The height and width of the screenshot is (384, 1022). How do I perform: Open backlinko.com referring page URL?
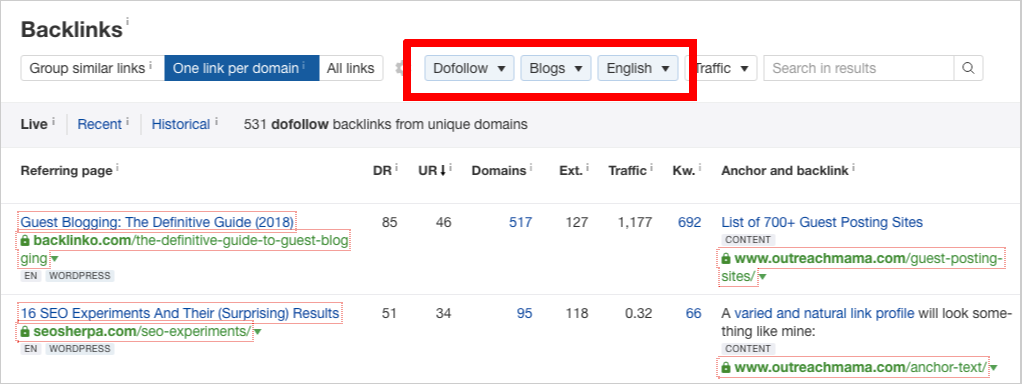185,250
